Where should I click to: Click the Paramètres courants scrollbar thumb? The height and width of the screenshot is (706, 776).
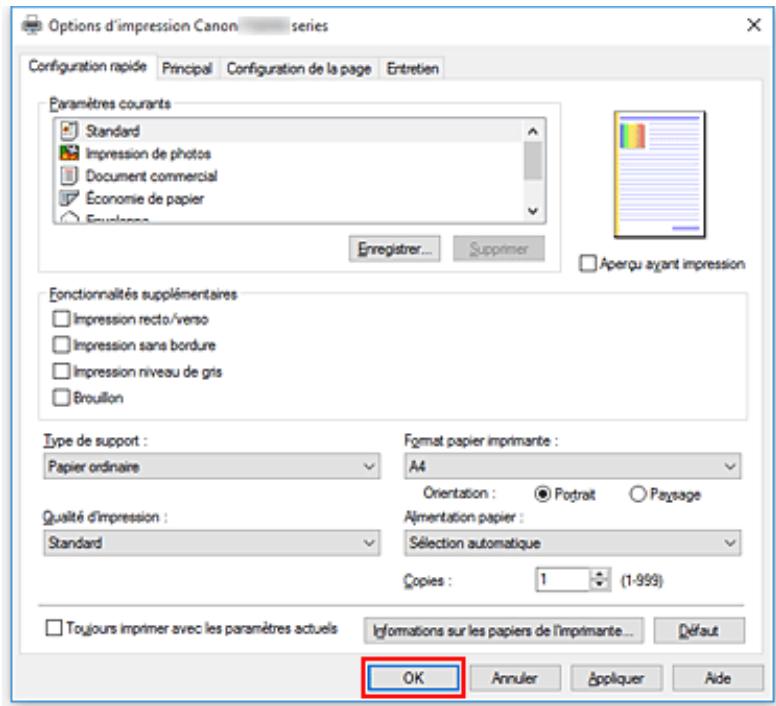pos(533,160)
